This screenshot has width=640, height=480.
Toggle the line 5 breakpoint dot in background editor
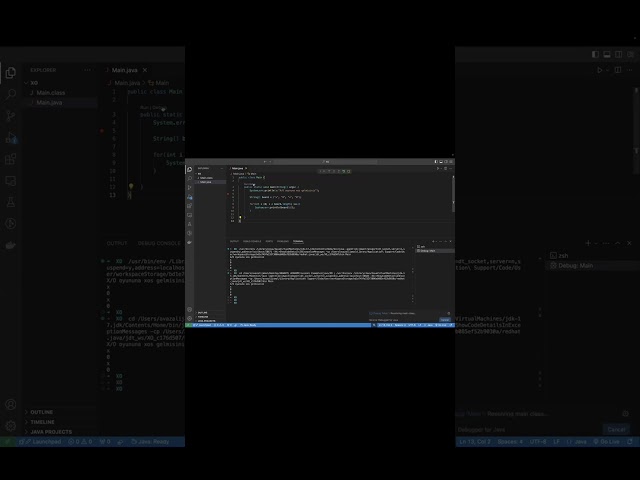(102, 131)
